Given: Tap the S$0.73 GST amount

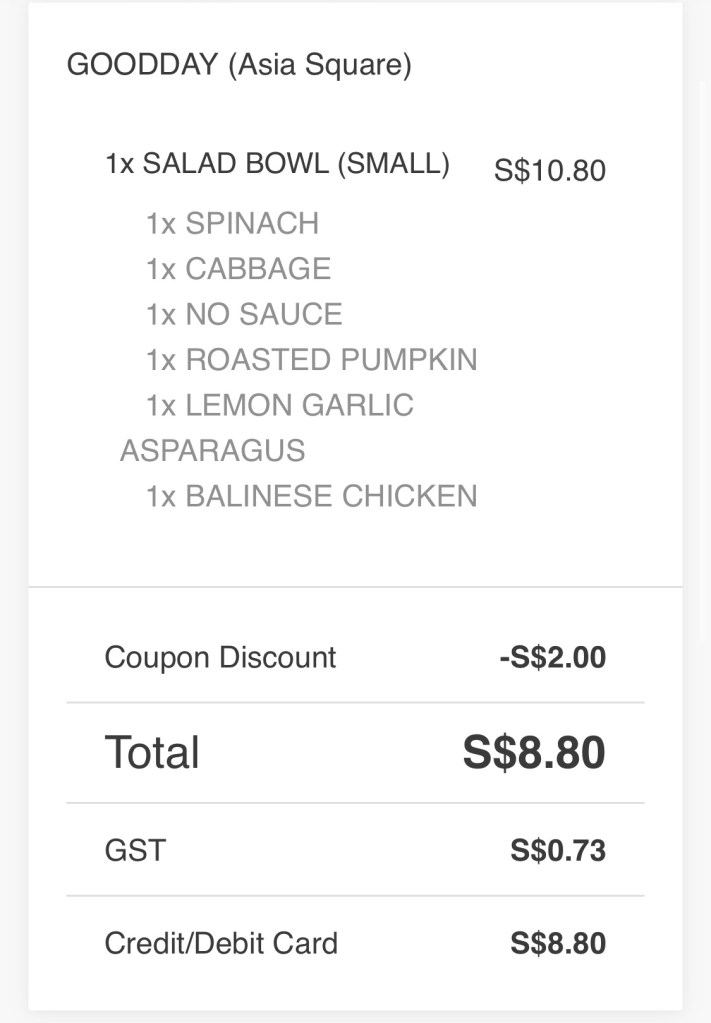Looking at the screenshot, I should pyautogui.click(x=557, y=850).
